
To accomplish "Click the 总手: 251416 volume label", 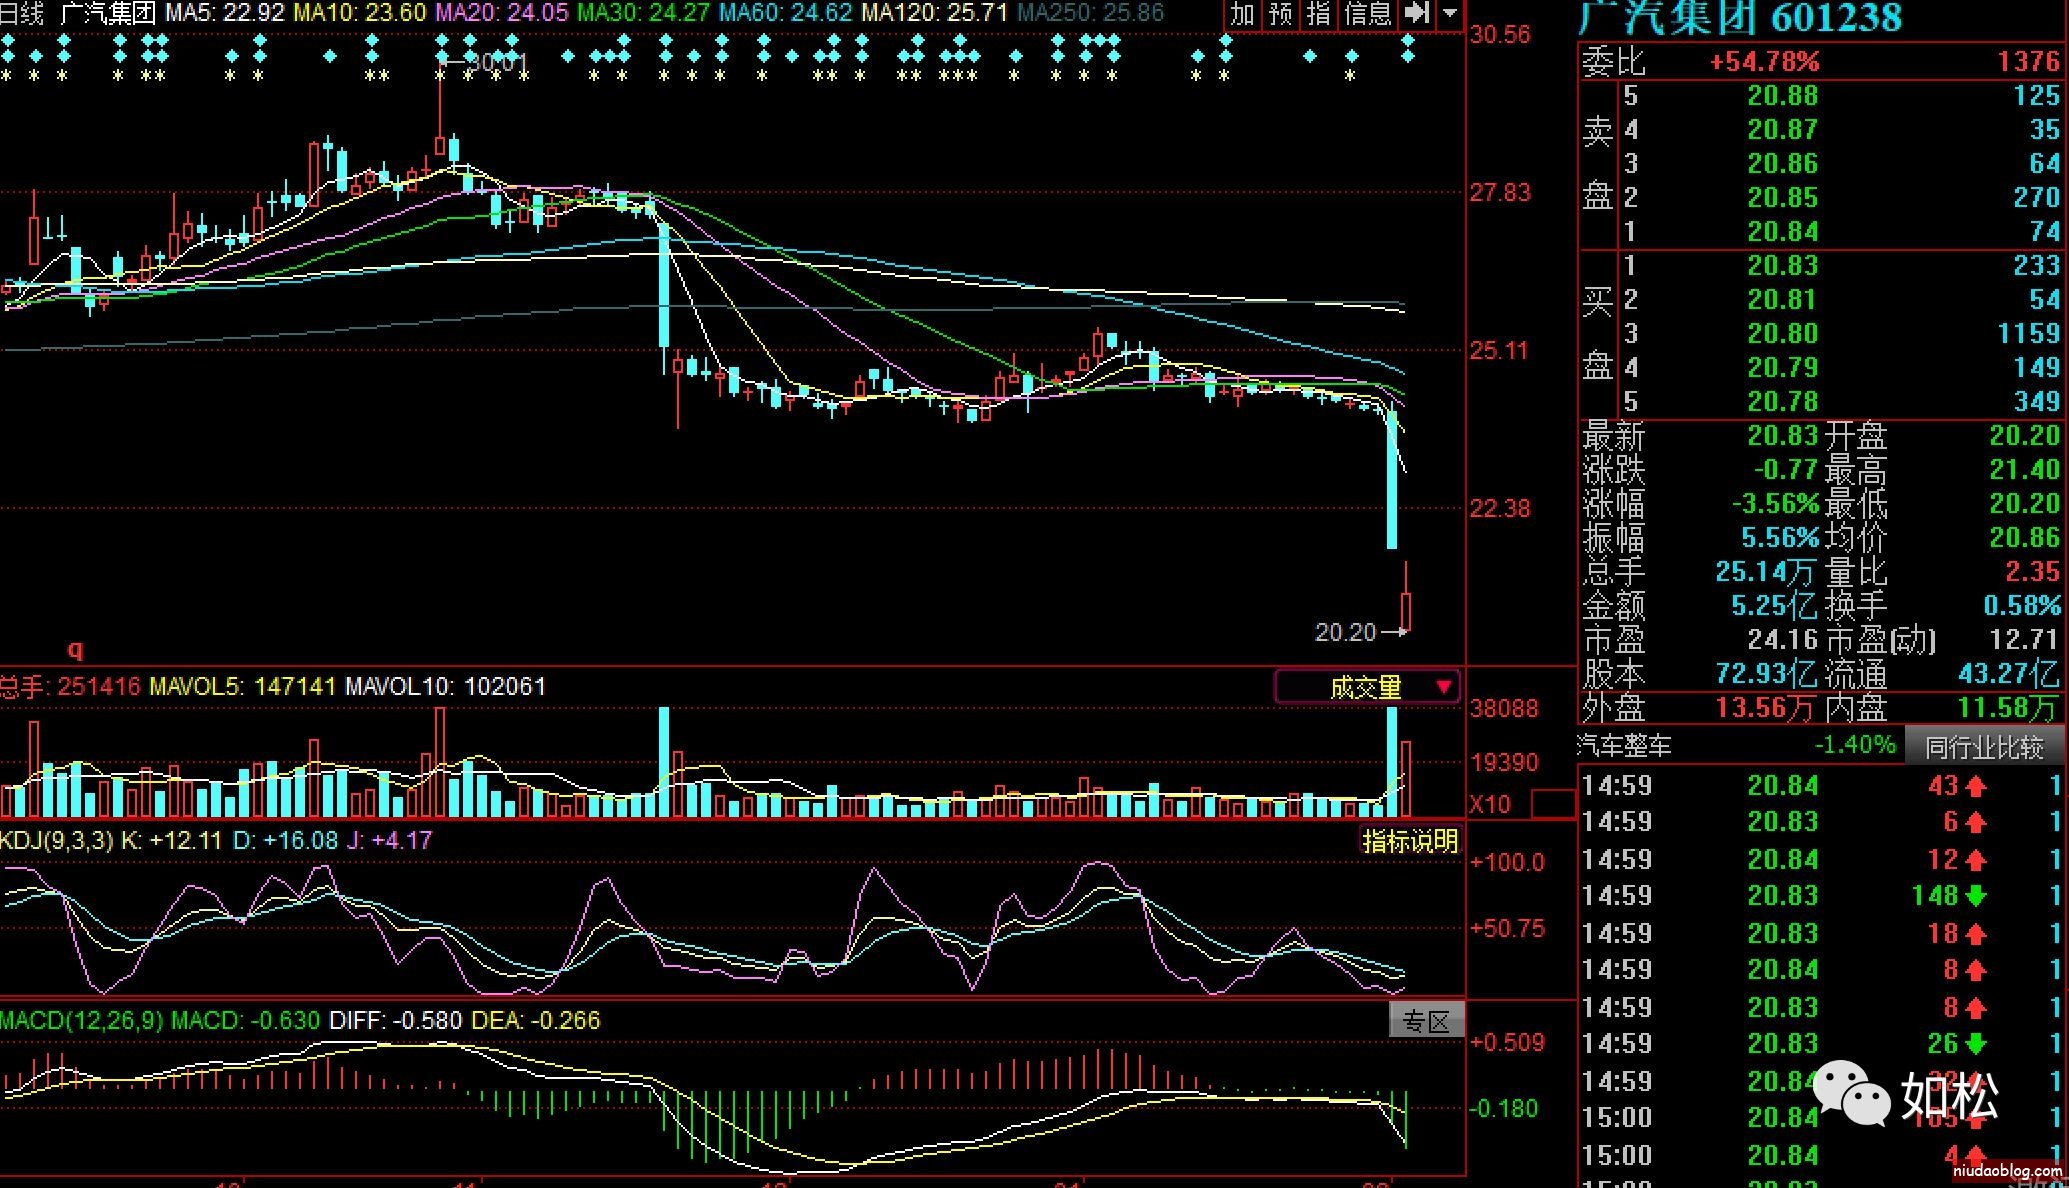I will [x=70, y=686].
